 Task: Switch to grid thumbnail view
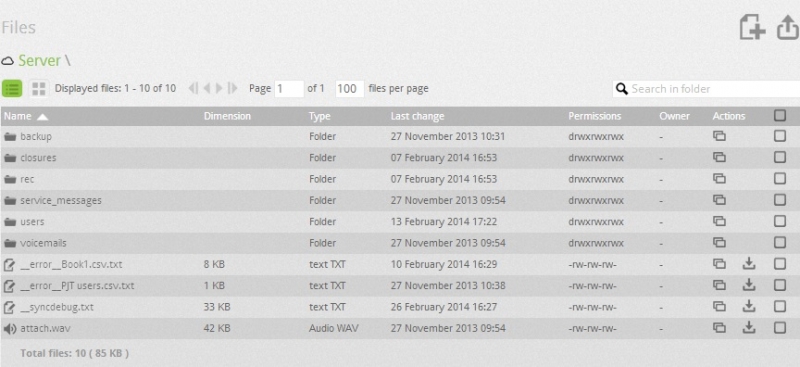coord(39,88)
